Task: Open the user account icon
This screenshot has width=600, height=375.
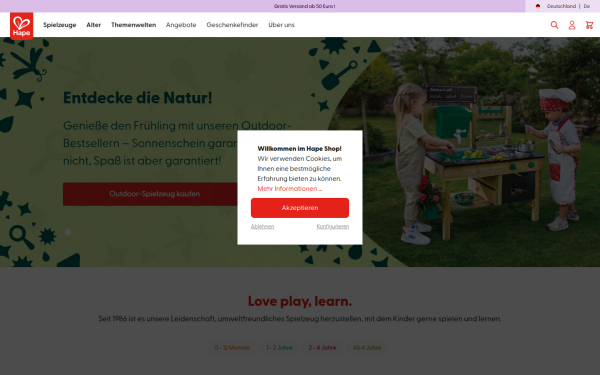Action: (572, 25)
